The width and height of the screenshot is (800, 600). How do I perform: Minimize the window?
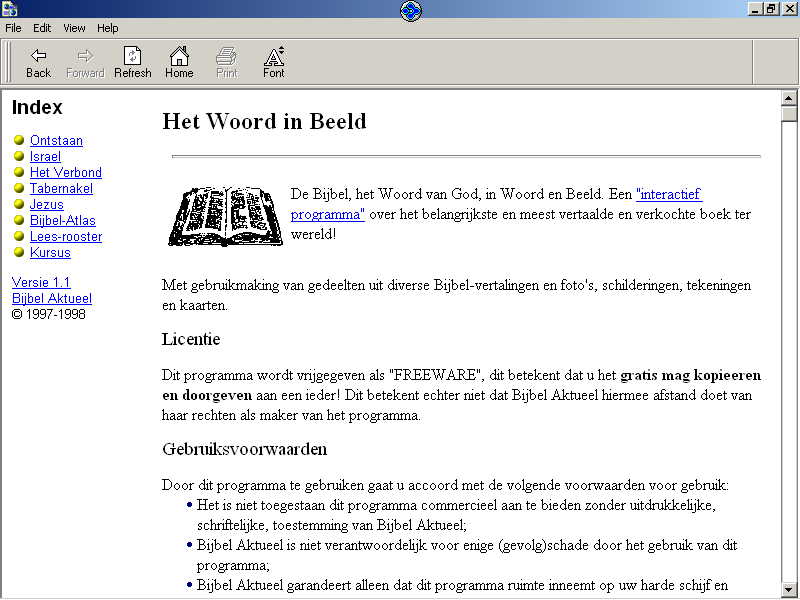pyautogui.click(x=755, y=9)
